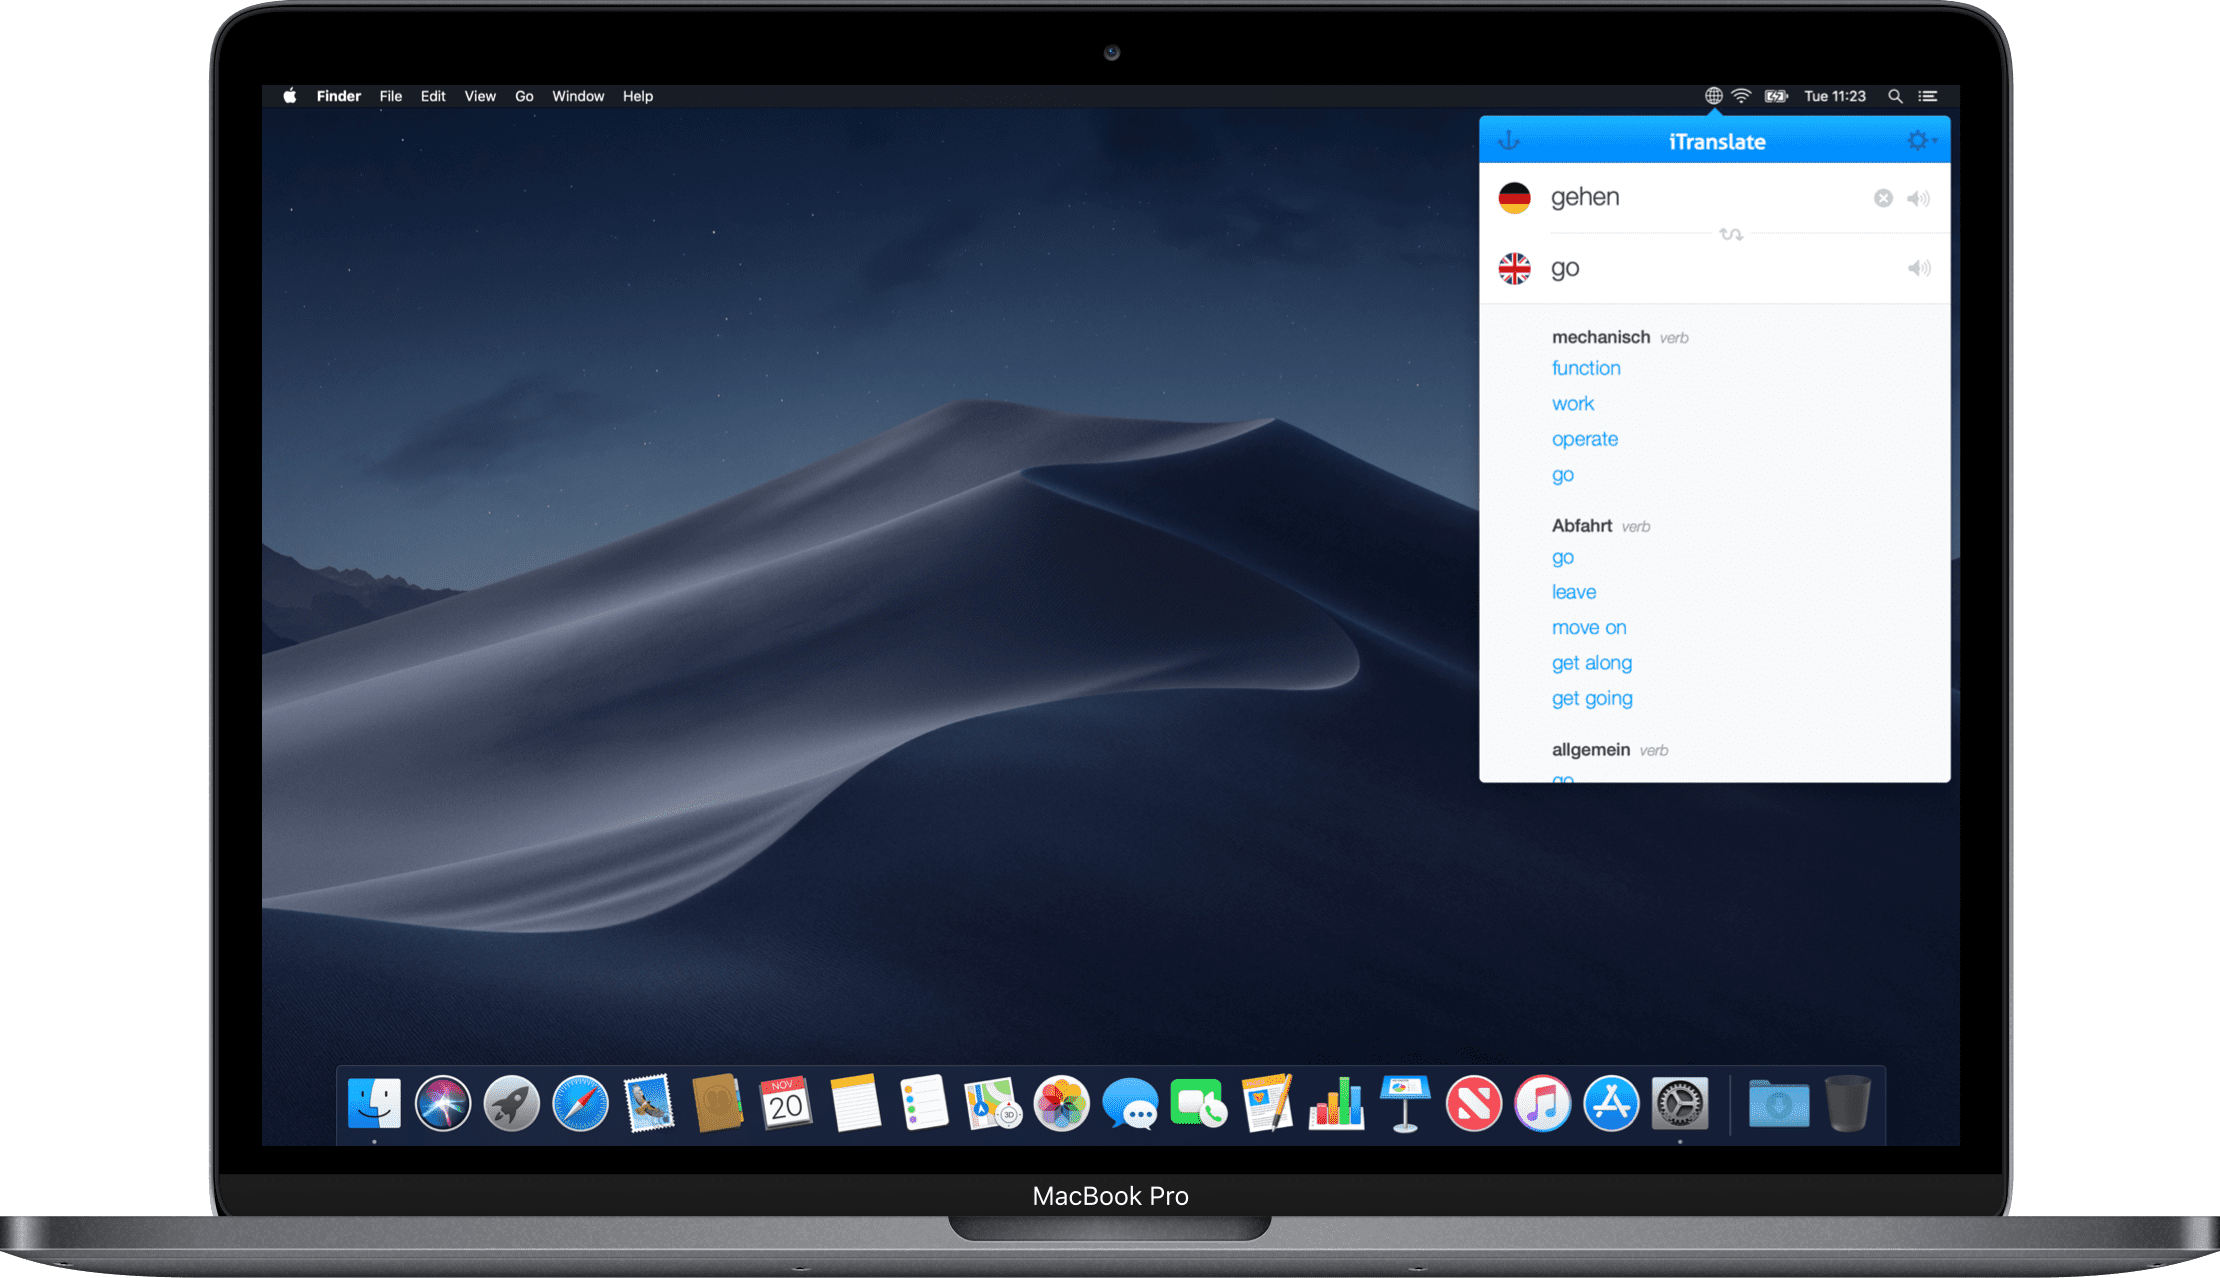Select the 'function' translation link
The height and width of the screenshot is (1278, 2220).
click(1586, 368)
